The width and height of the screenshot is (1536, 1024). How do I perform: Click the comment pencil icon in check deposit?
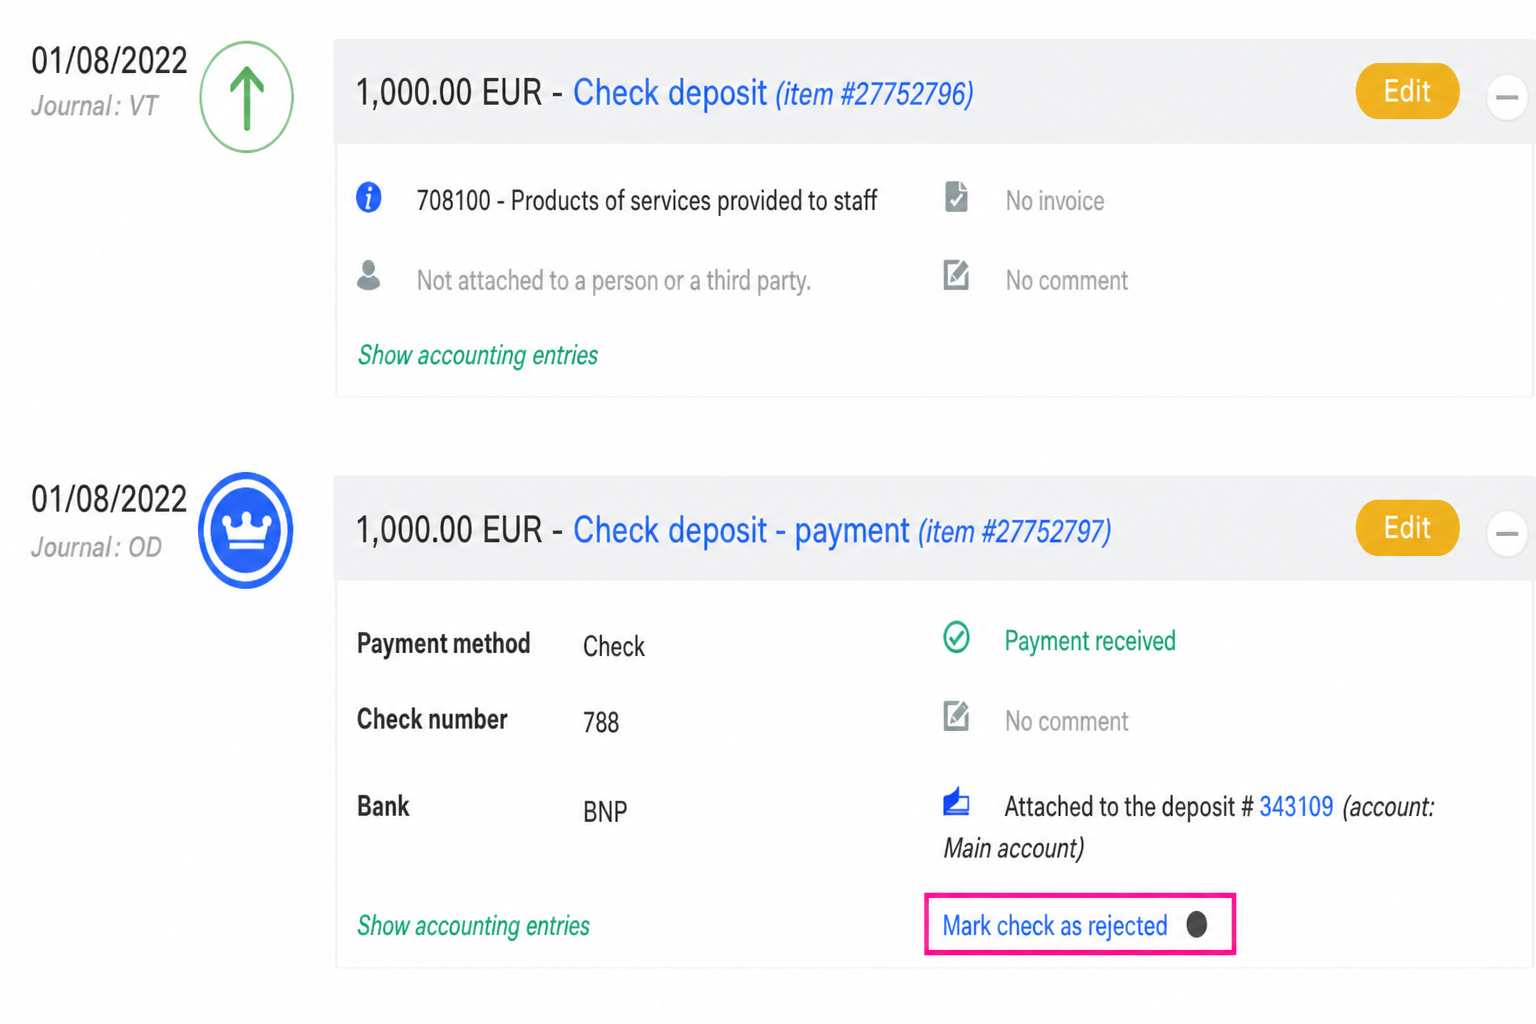pyautogui.click(x=956, y=275)
